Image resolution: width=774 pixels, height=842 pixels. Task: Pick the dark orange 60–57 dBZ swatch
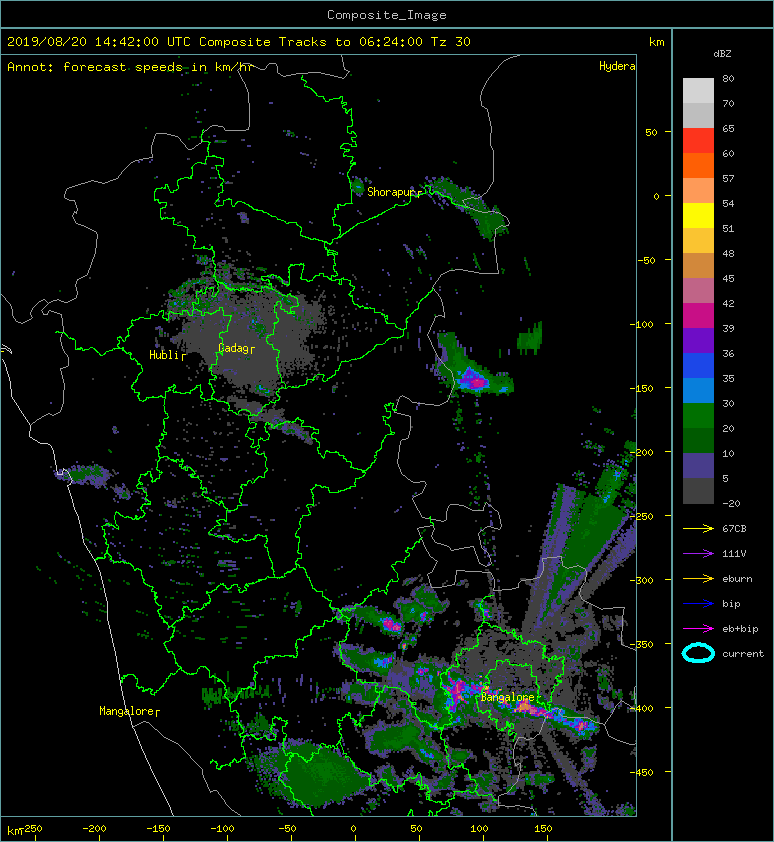698,166
